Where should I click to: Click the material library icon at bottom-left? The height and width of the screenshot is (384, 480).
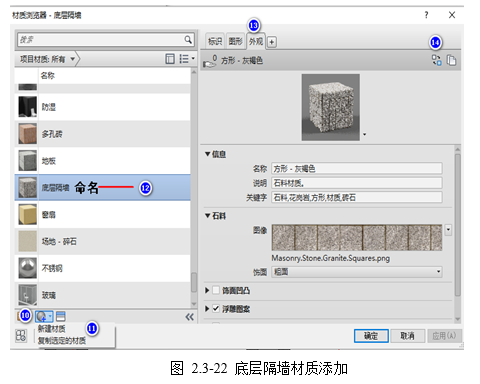pos(18,316)
